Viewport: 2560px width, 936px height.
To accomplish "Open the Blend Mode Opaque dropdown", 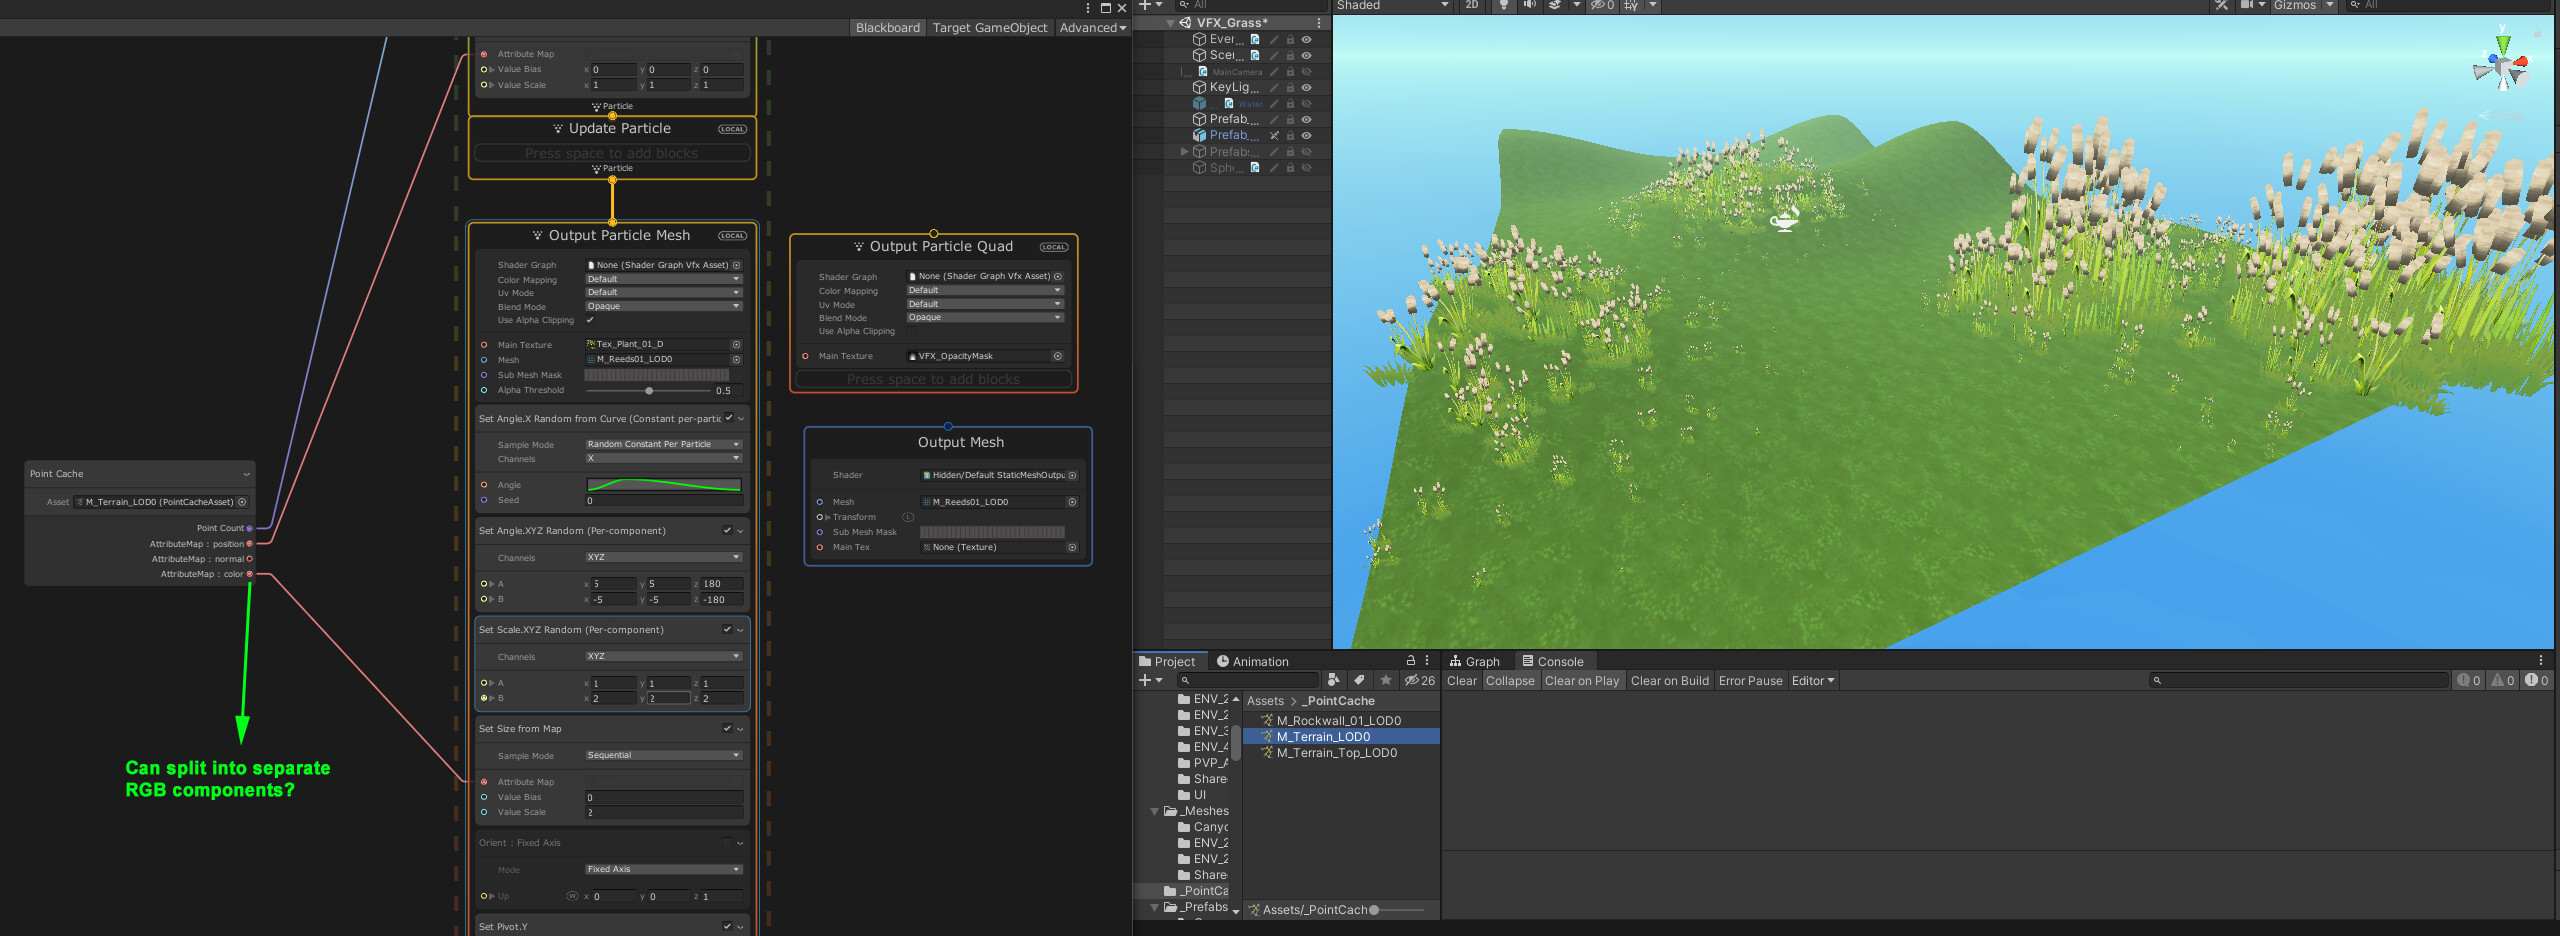I will (x=662, y=306).
